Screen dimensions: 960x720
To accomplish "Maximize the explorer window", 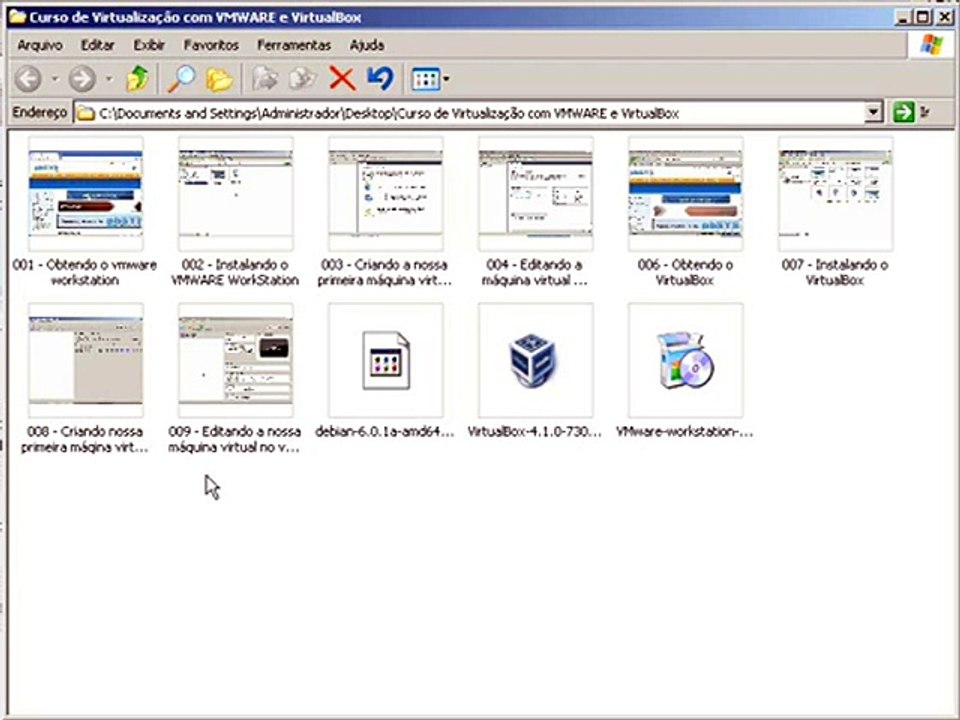I will click(923, 17).
